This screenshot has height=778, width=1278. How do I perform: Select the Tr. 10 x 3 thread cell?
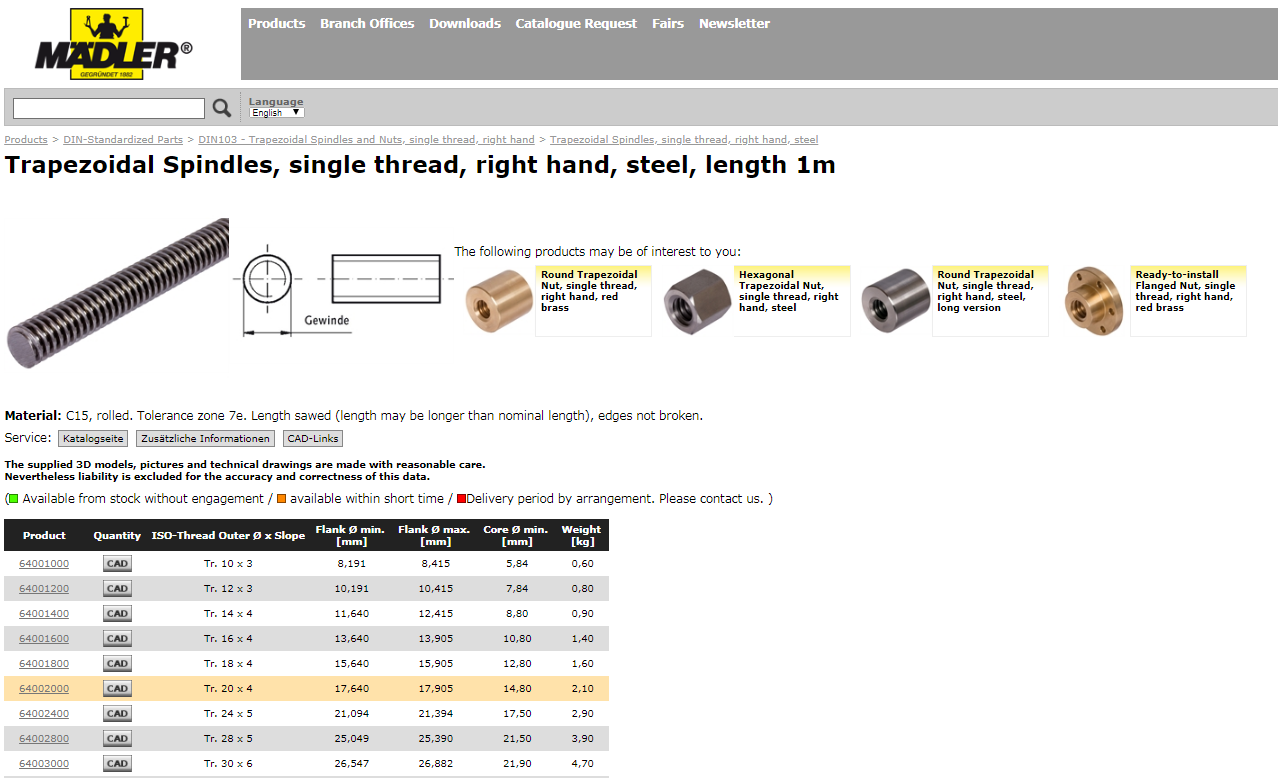(228, 564)
